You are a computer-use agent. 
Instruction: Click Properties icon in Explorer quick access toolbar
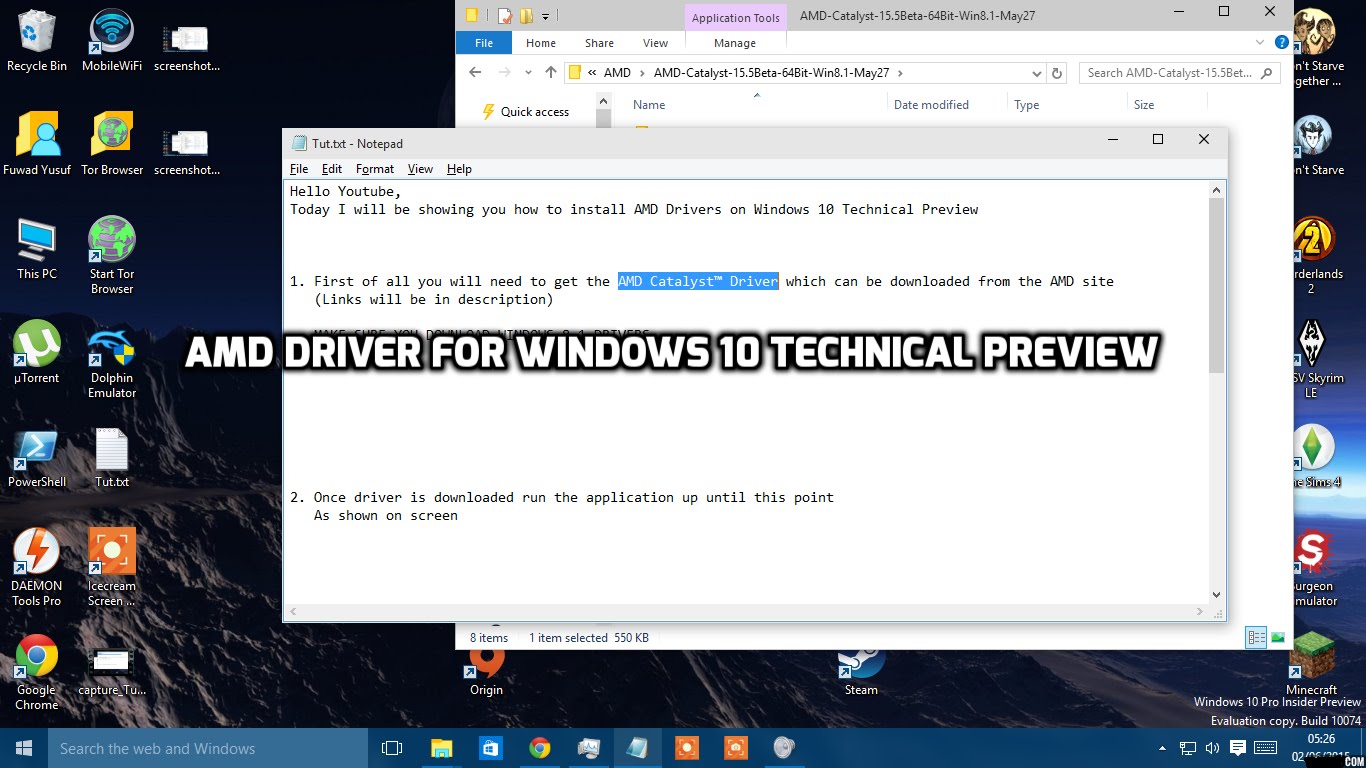coord(505,16)
